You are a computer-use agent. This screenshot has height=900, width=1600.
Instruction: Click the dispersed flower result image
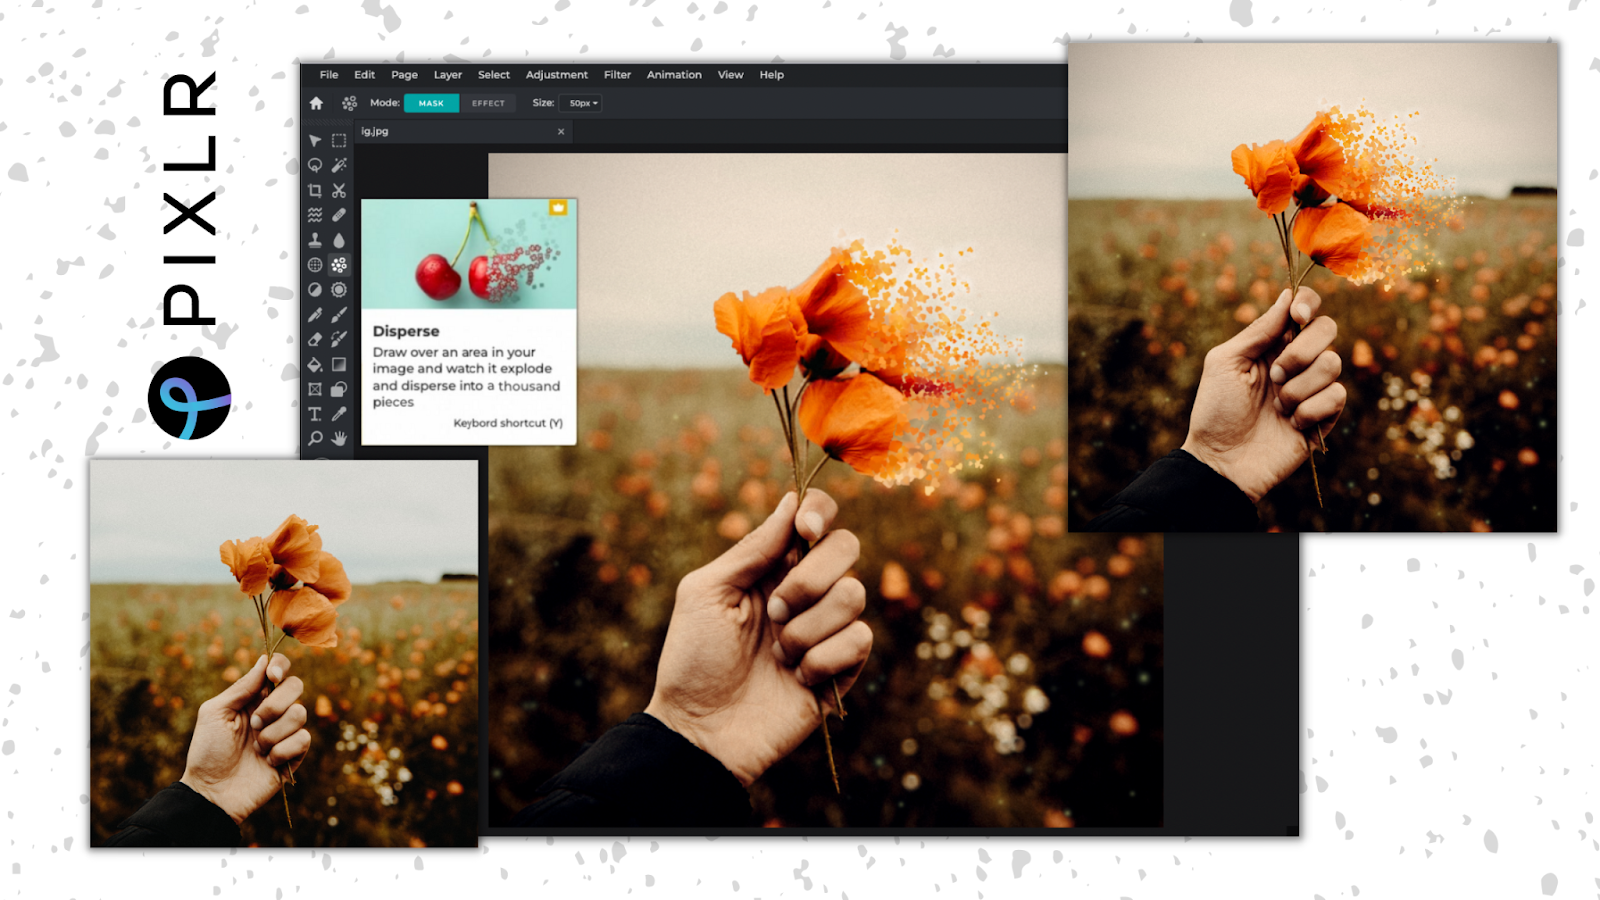tap(1312, 287)
